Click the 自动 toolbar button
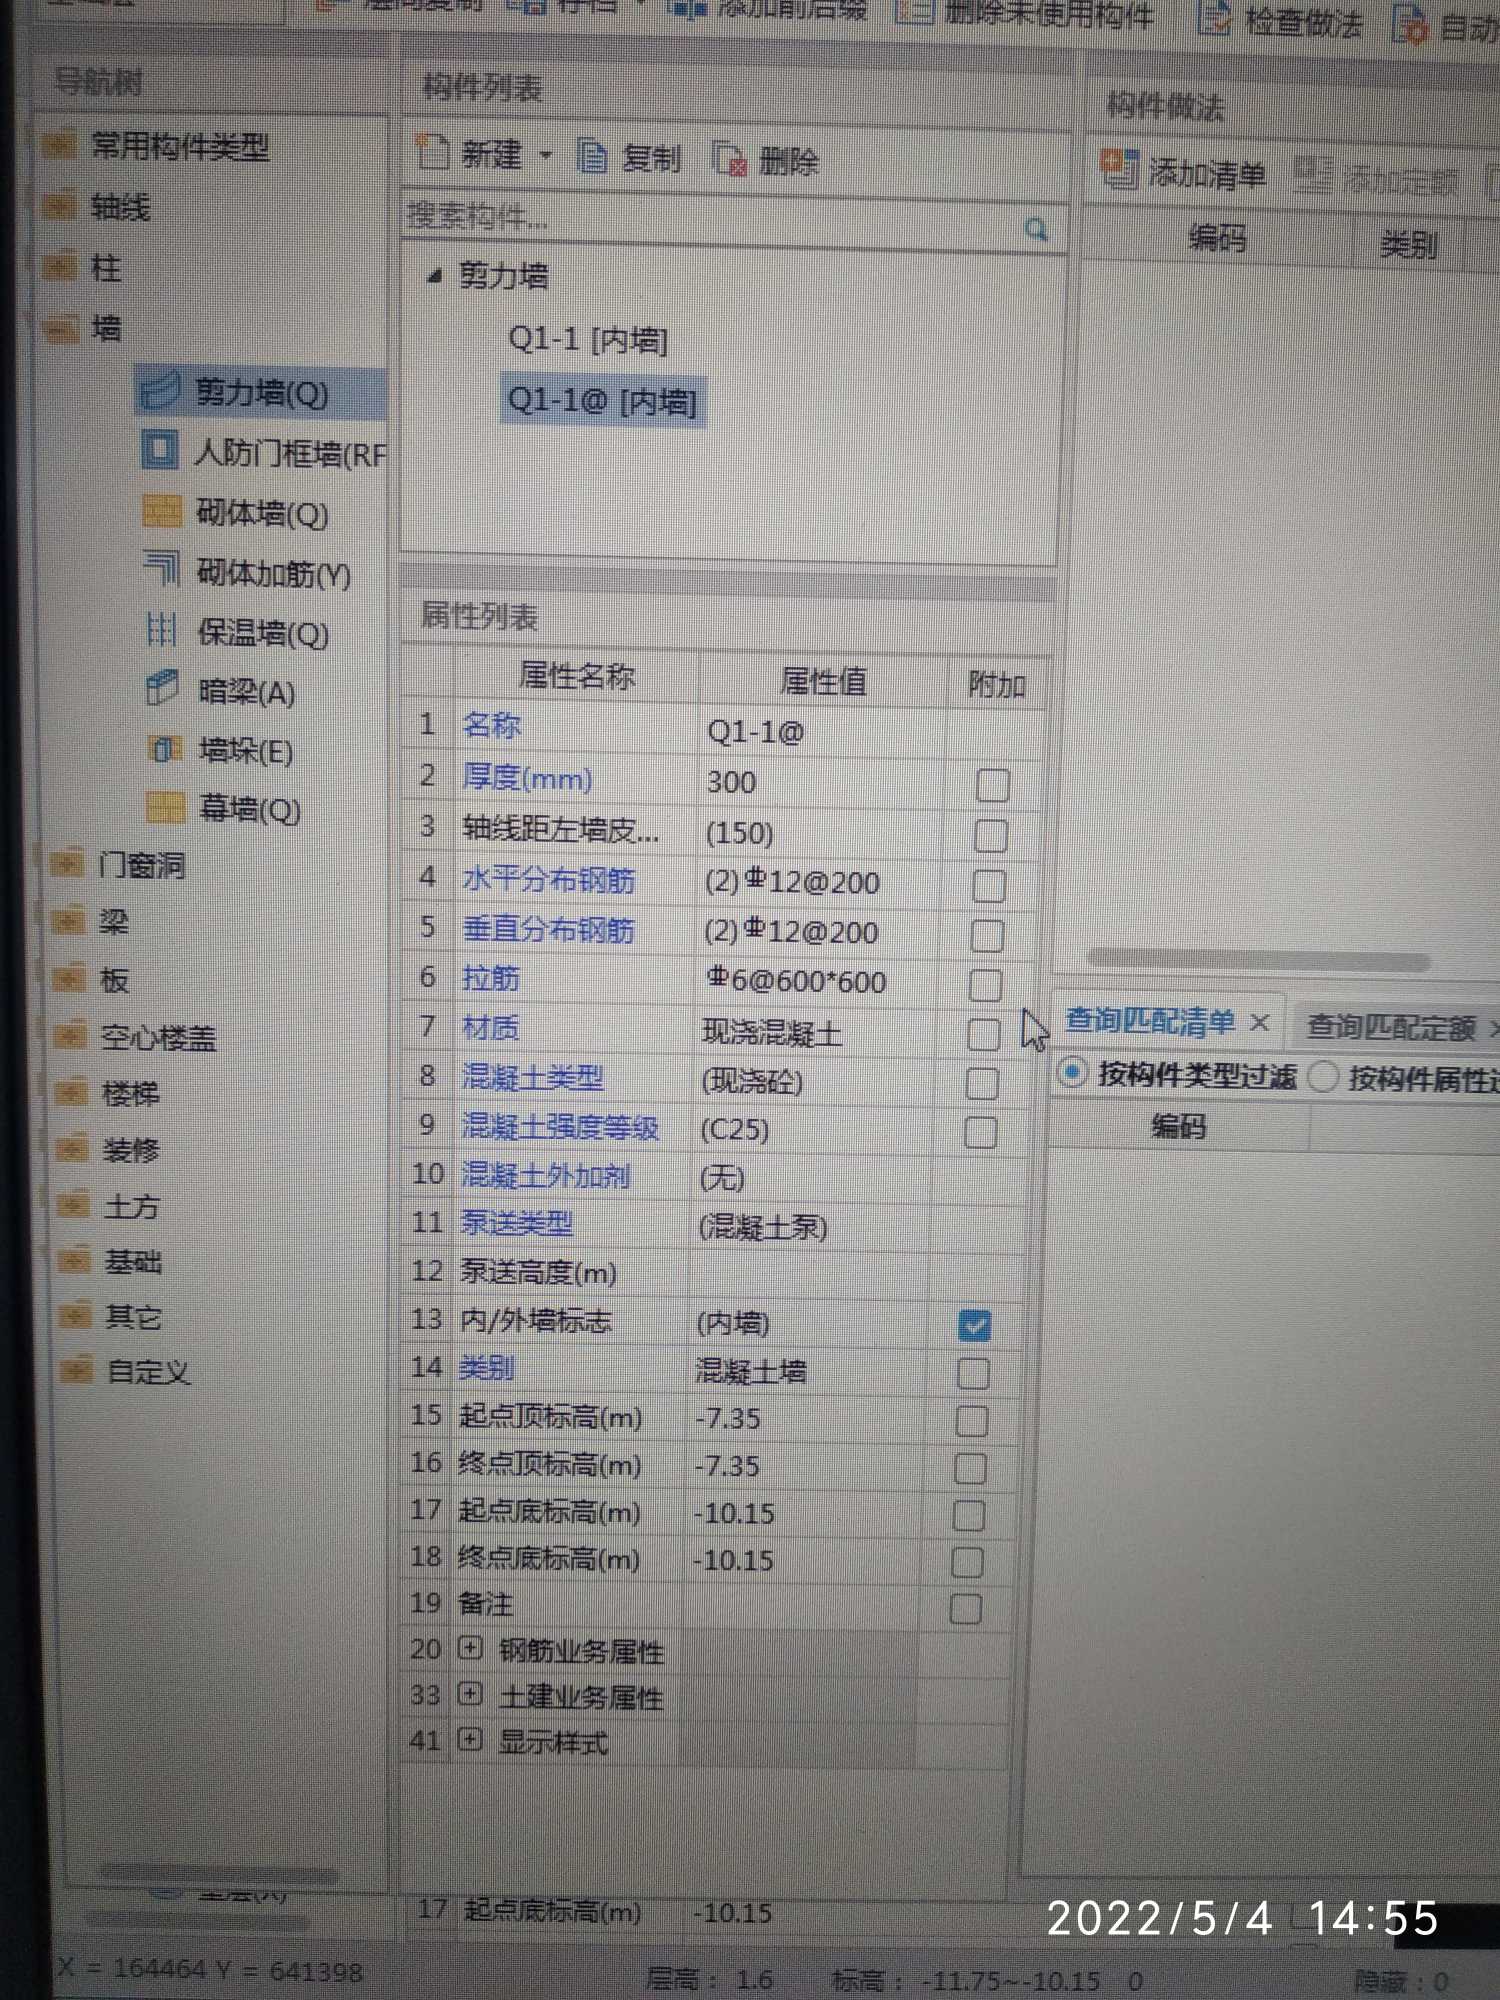Image resolution: width=1500 pixels, height=2000 pixels. (1448, 25)
